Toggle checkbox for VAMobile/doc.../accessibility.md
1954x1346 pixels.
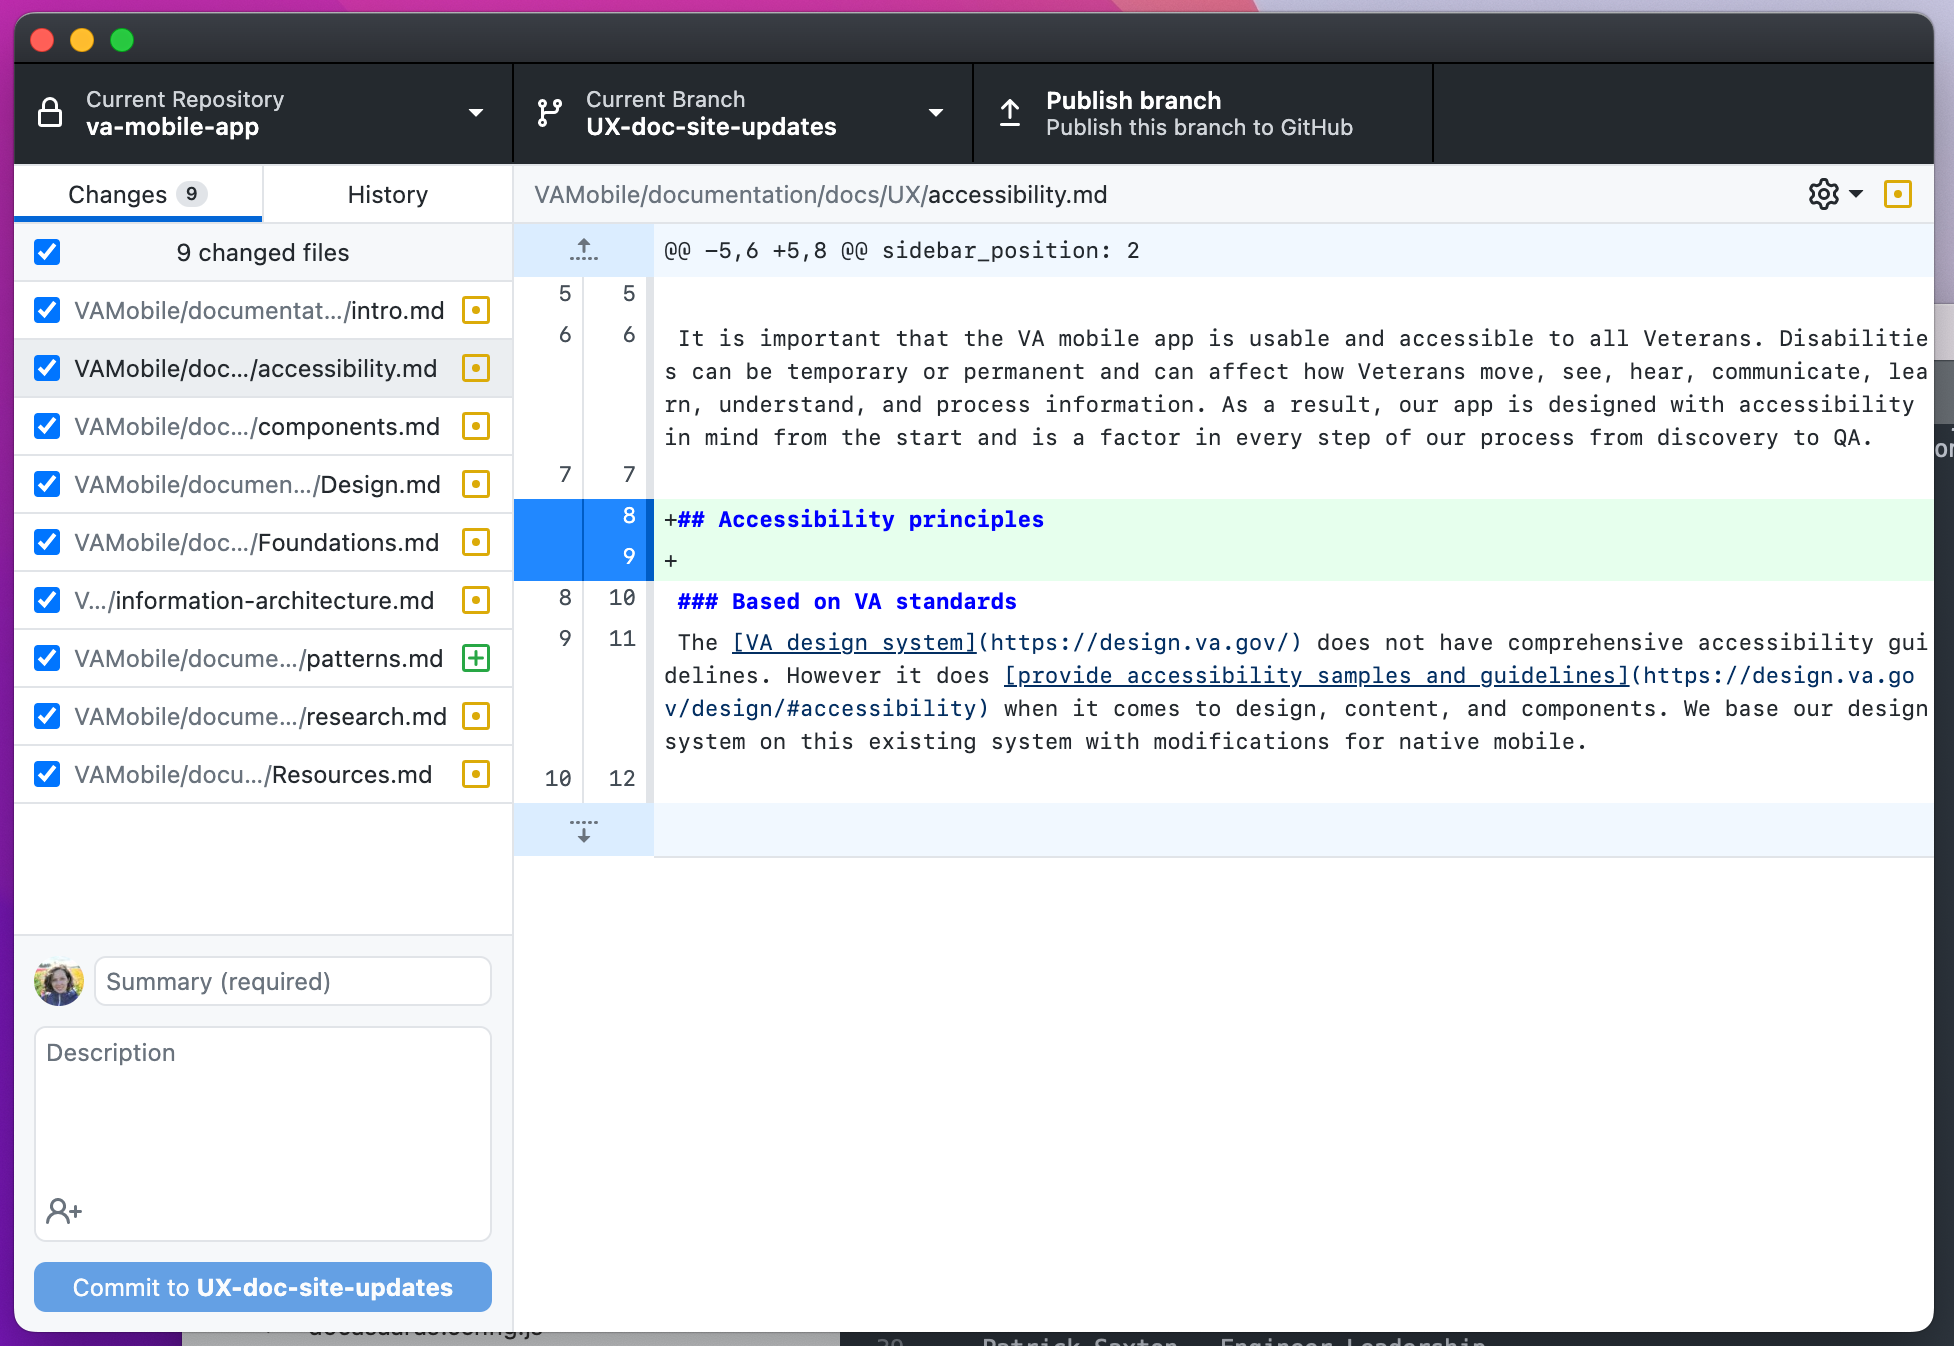[48, 368]
